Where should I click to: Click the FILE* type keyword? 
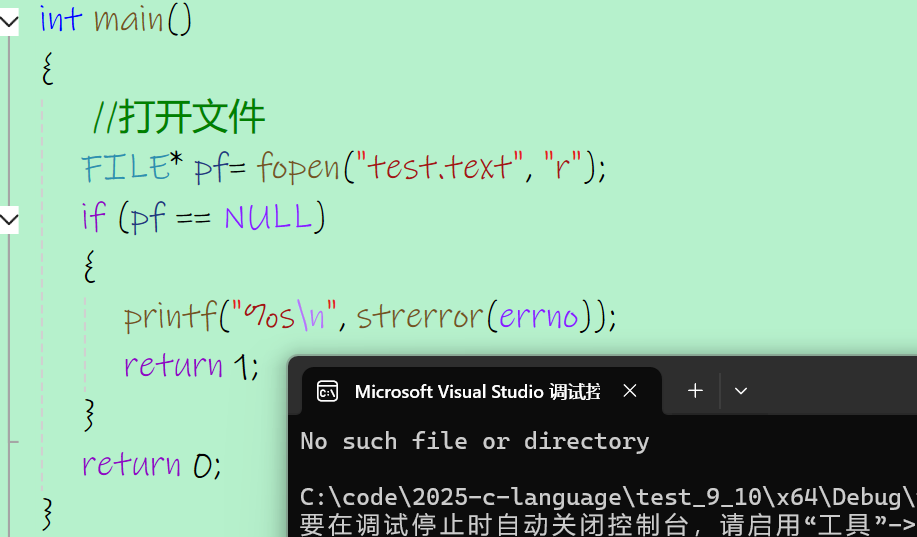coord(133,166)
